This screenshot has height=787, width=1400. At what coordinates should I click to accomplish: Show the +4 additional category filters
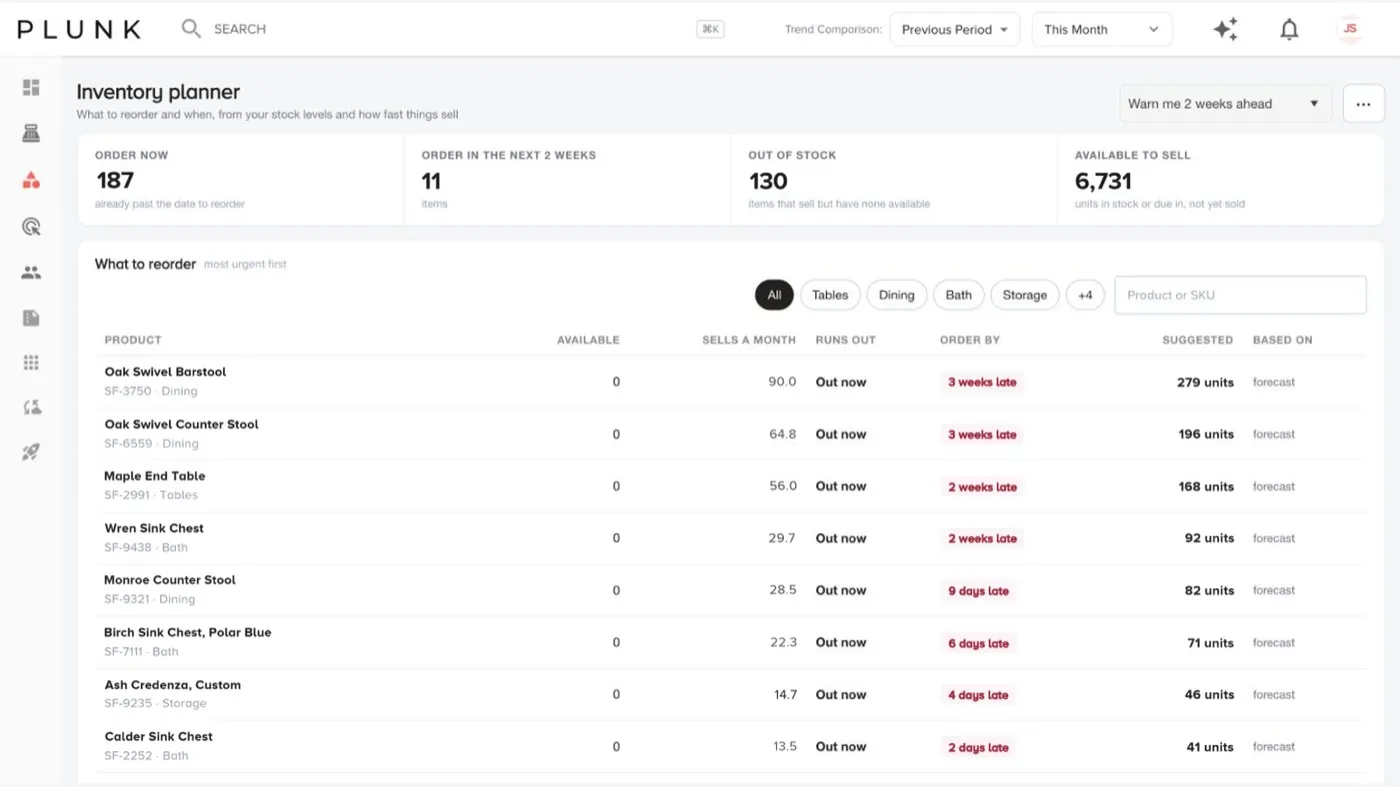point(1085,295)
